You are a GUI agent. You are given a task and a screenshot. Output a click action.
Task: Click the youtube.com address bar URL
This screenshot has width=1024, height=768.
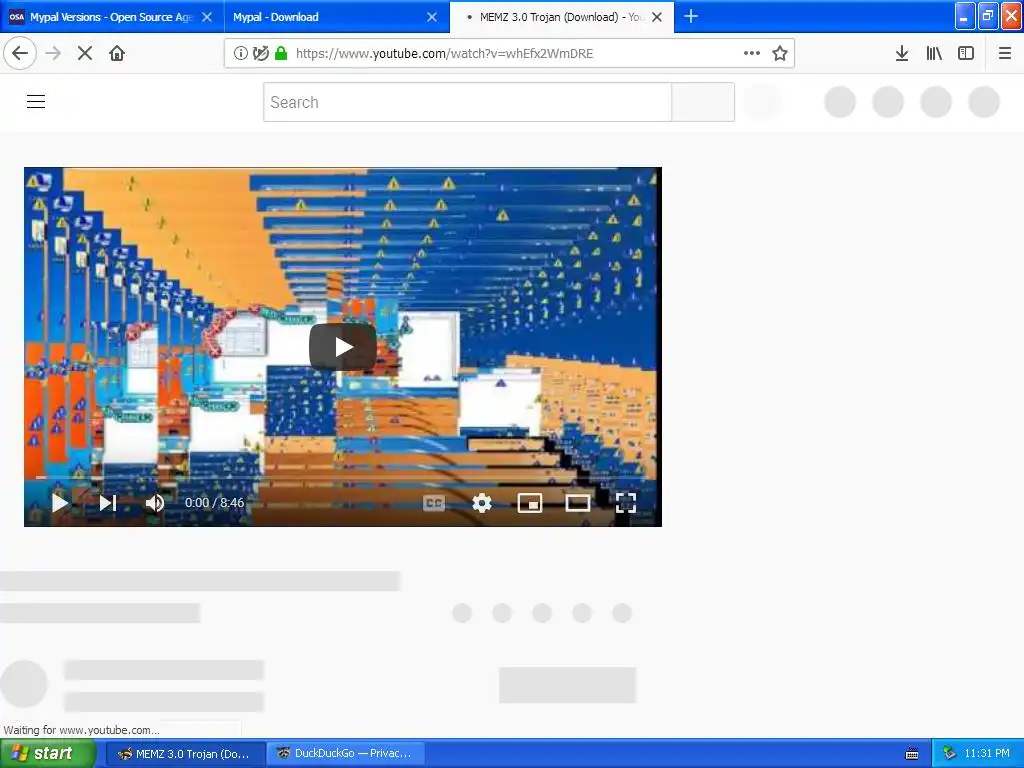[x=444, y=54]
